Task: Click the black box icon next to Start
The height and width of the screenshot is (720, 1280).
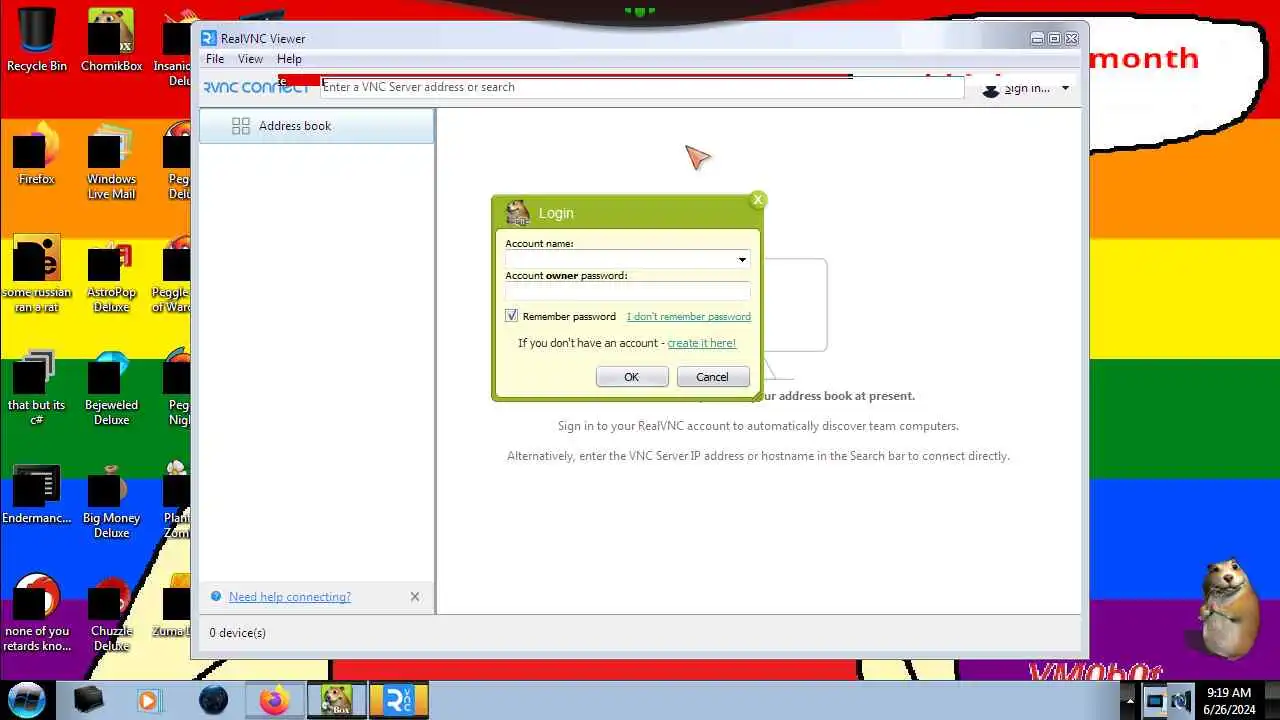Action: pos(88,700)
